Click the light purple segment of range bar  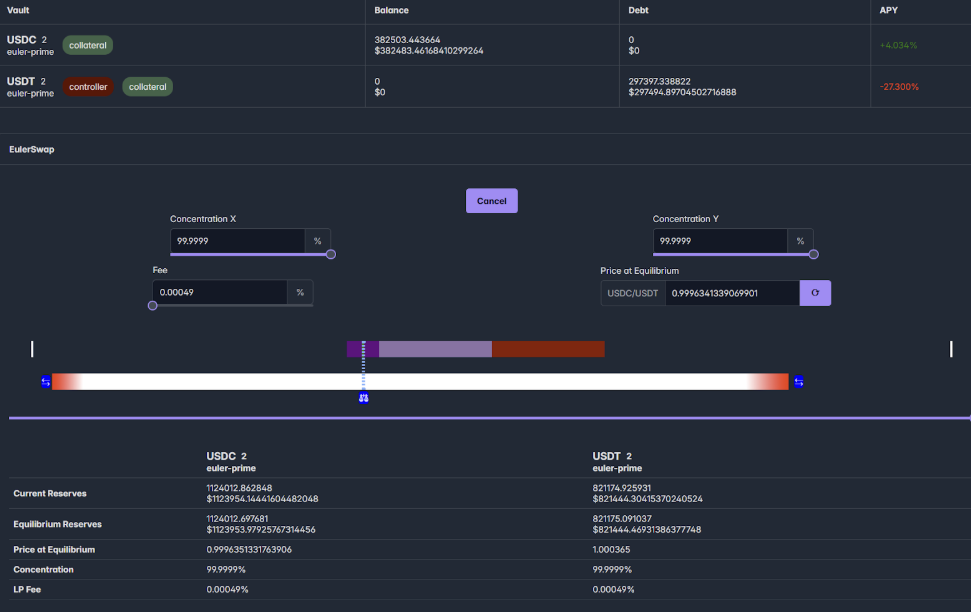pos(435,349)
